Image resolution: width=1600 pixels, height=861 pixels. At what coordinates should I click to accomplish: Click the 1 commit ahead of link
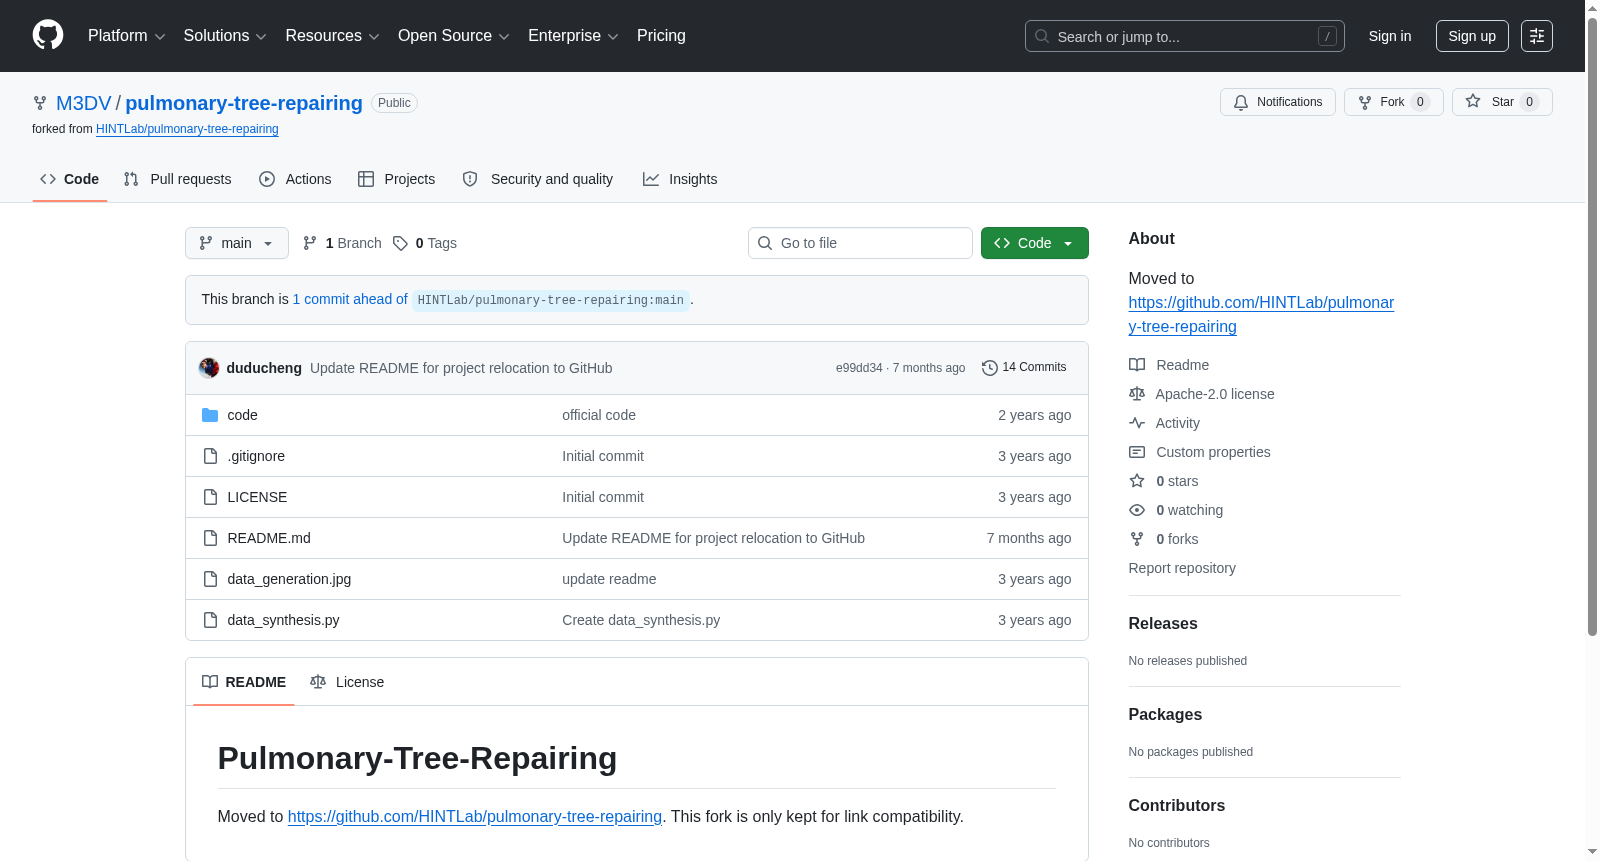(350, 299)
